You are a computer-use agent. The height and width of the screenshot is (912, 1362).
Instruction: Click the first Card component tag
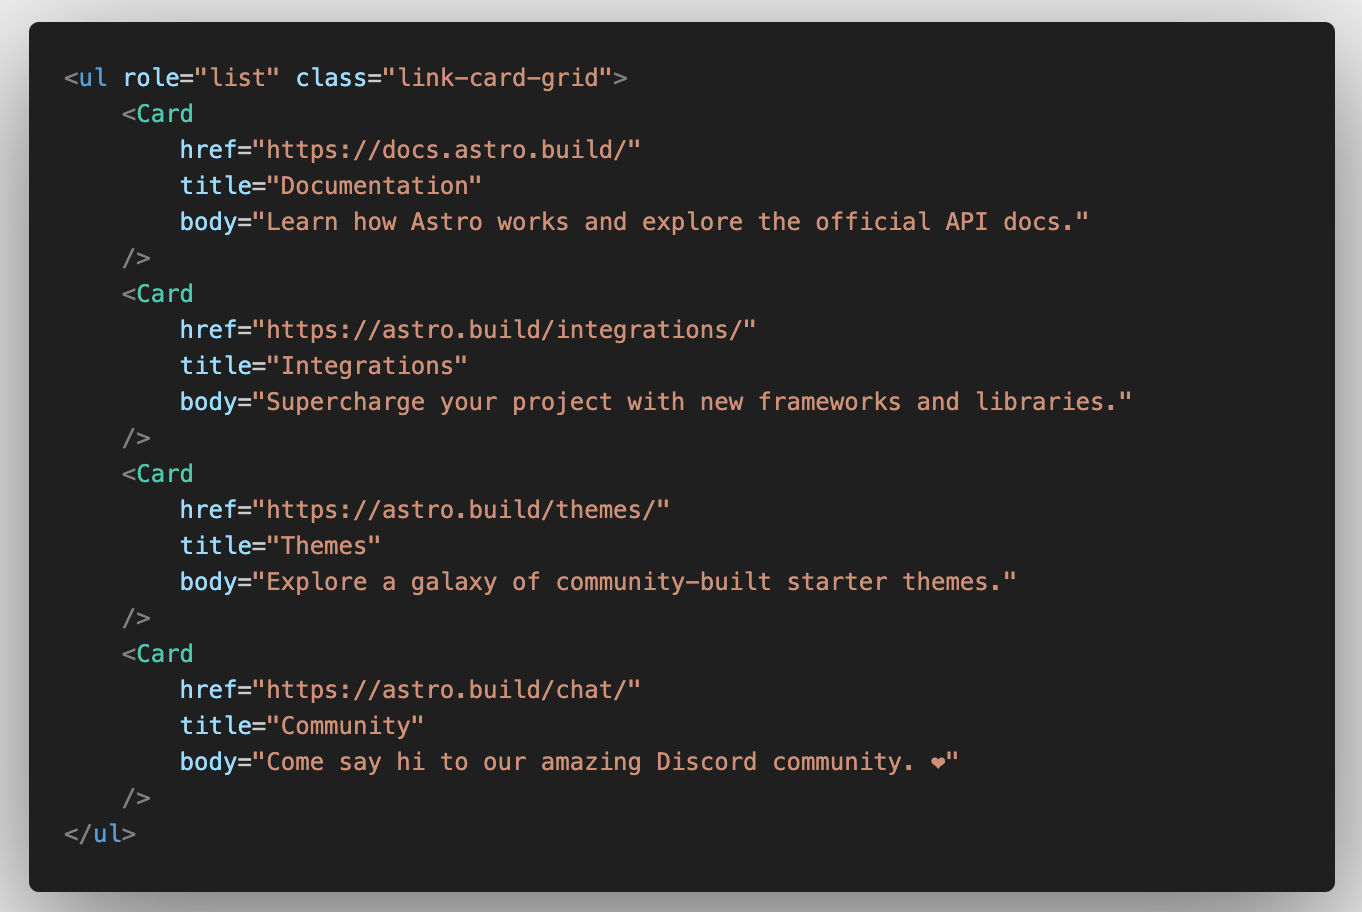coord(164,114)
